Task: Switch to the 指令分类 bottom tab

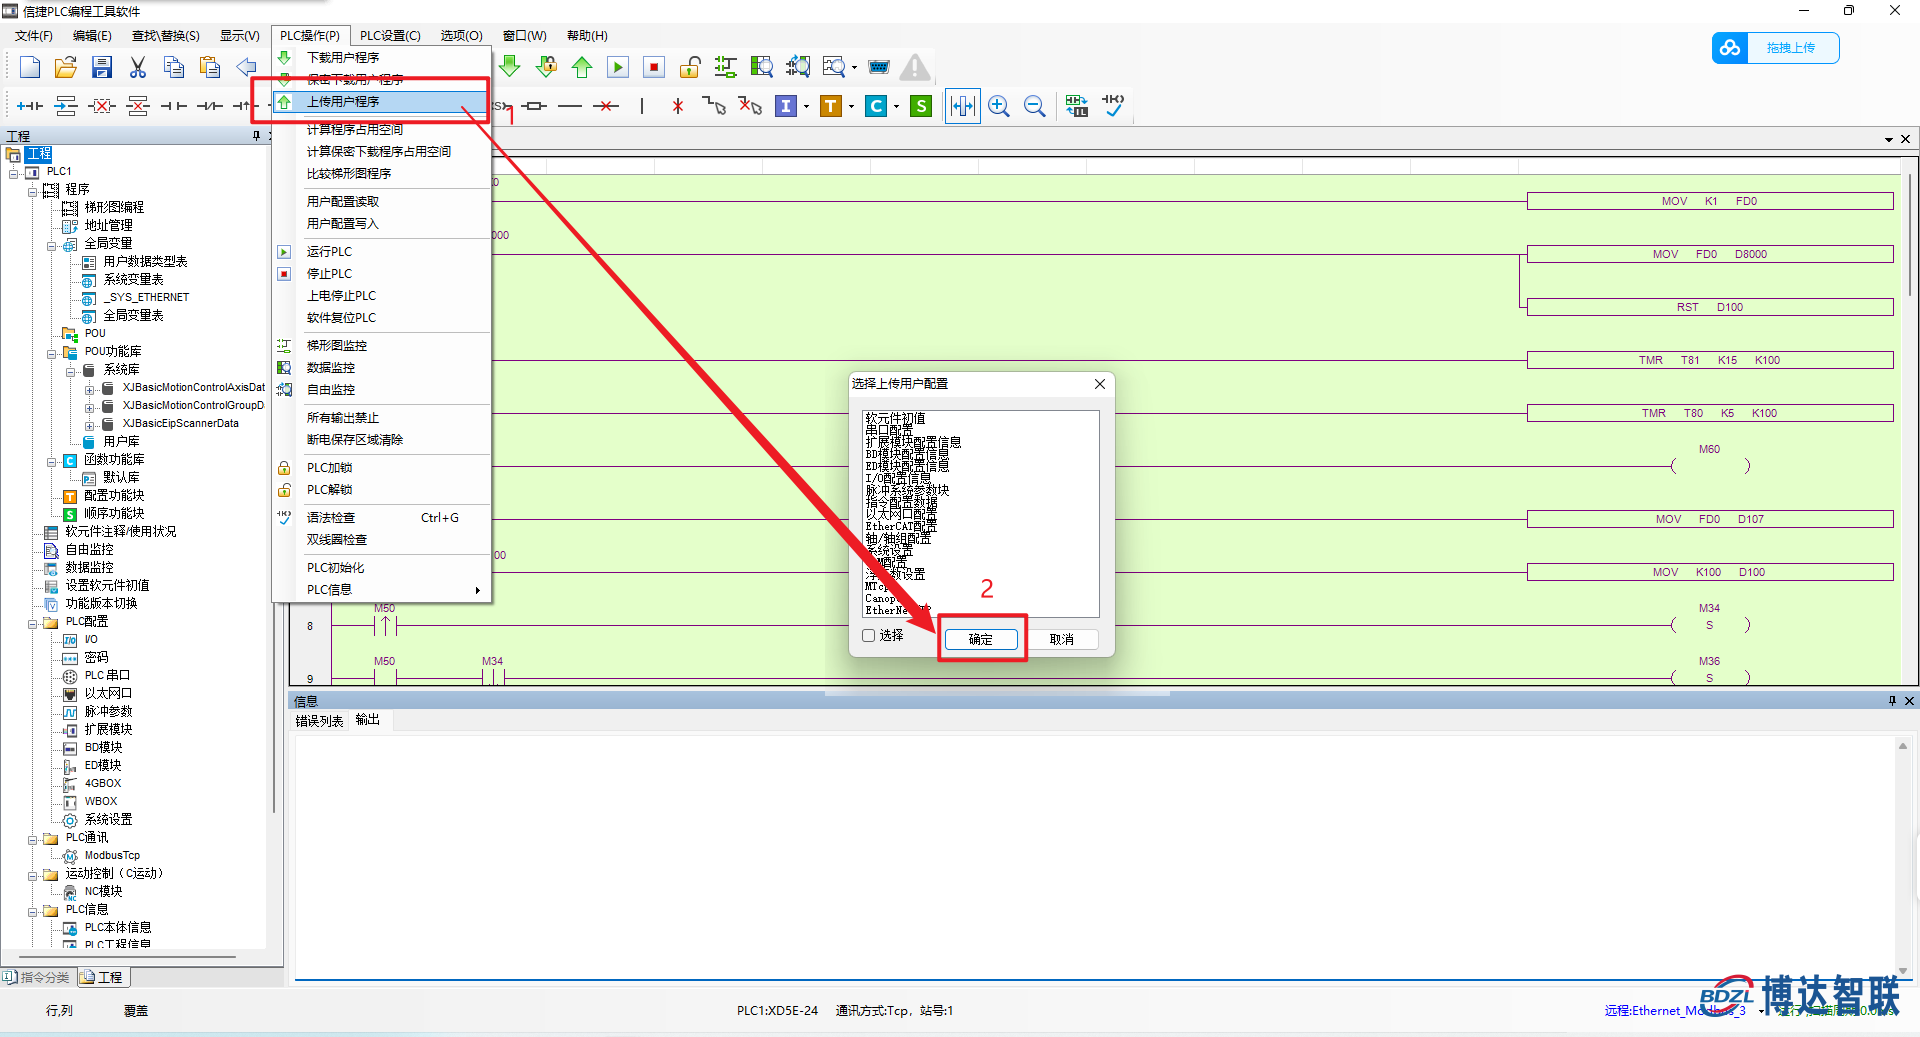Action: click(38, 977)
